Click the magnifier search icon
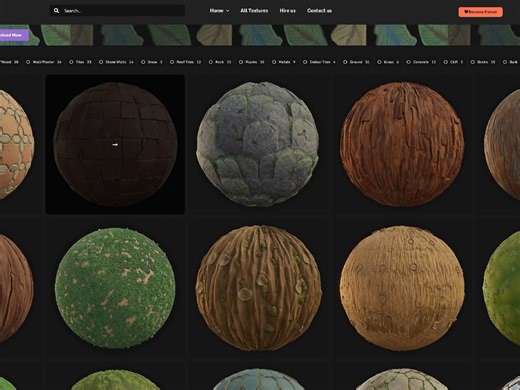This screenshot has height=390, width=520. click(x=56, y=11)
